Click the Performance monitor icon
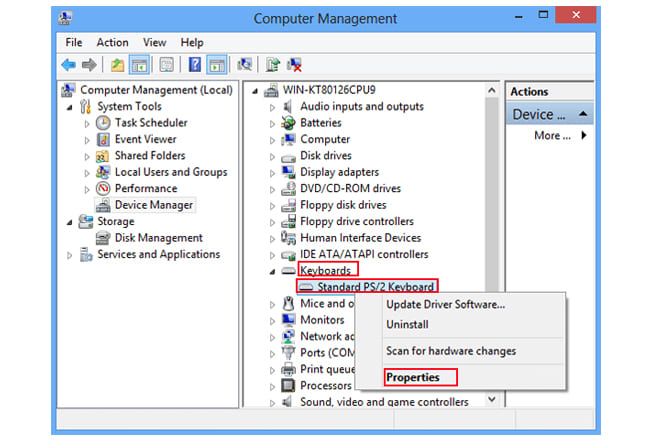The height and width of the screenshot is (441, 650). [103, 189]
